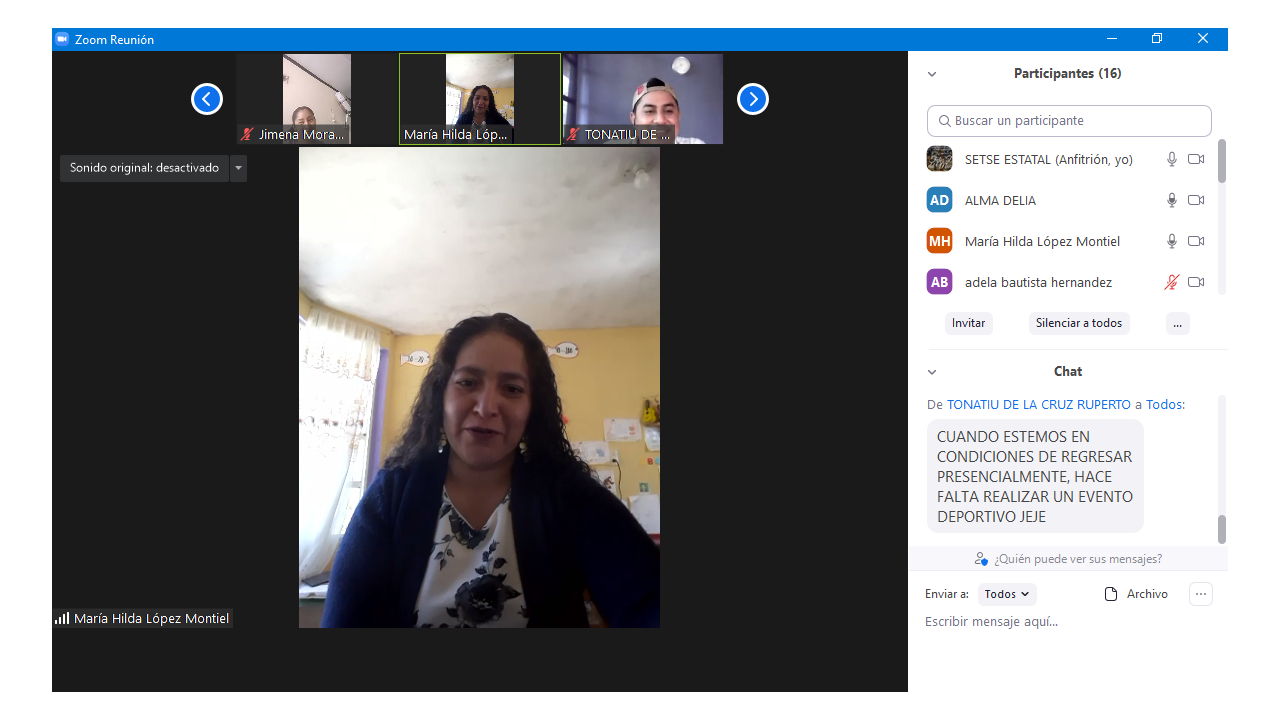Click TONATIU DE LA CRUZ RUPERTO sender link
Screen dimensions: 1280x720
(x=1039, y=405)
